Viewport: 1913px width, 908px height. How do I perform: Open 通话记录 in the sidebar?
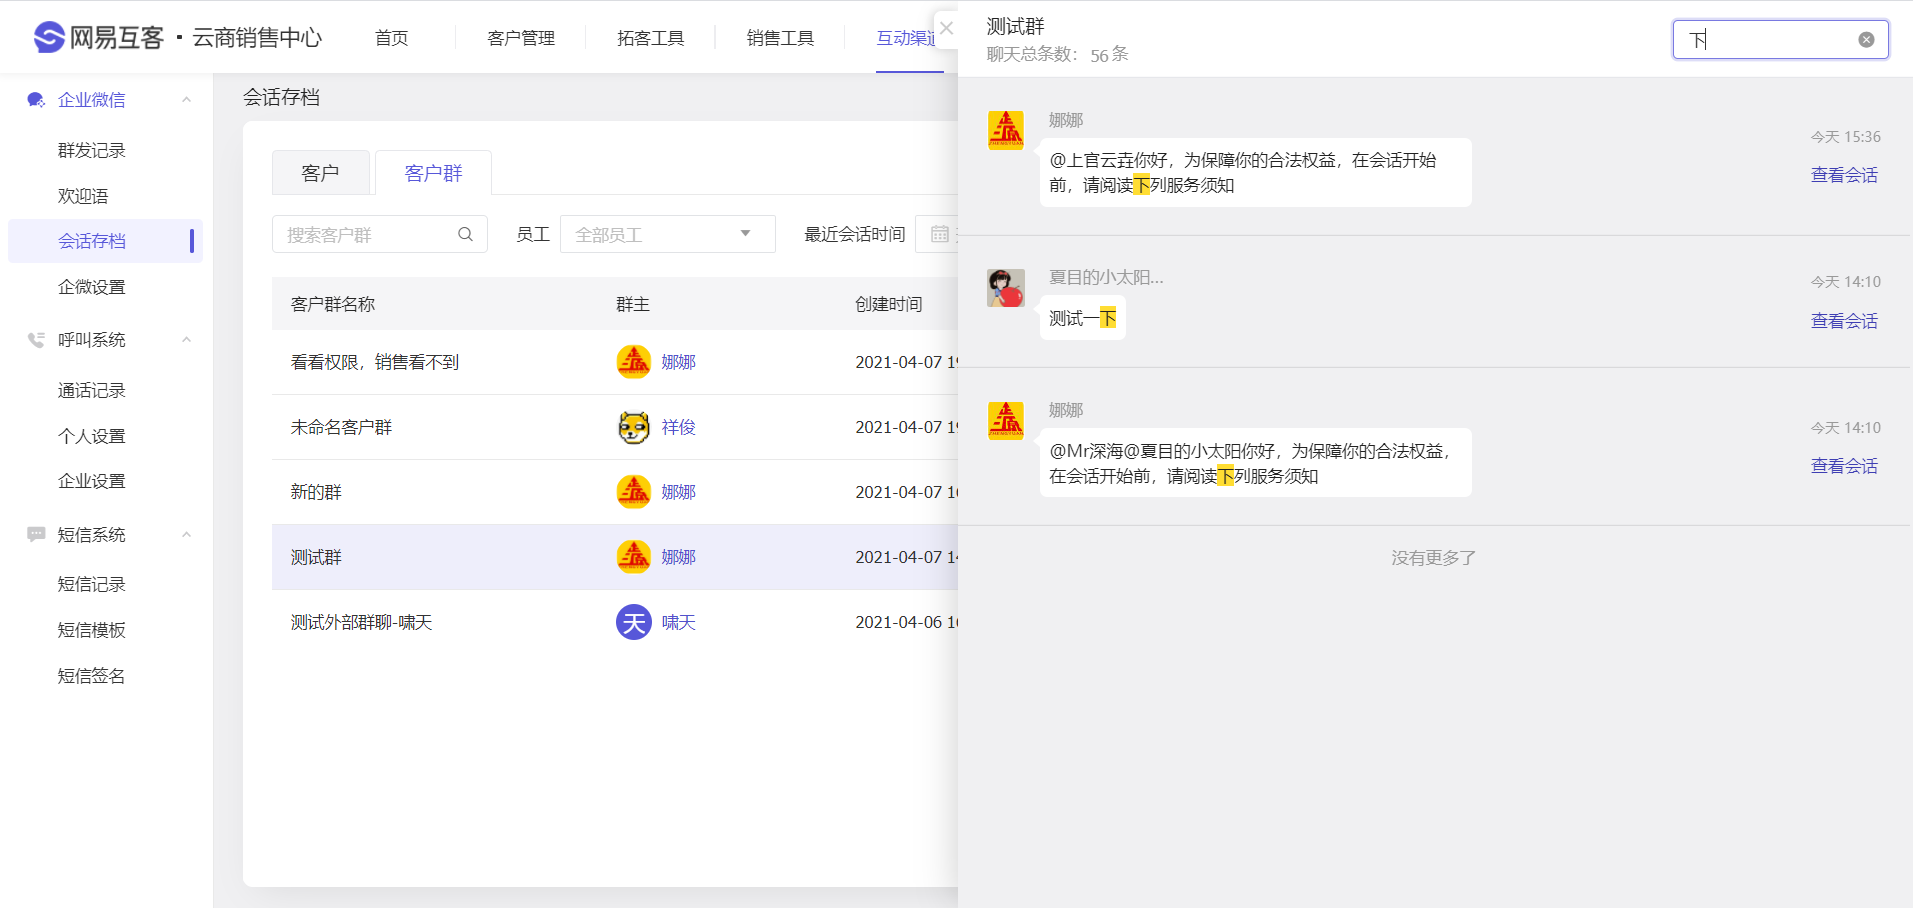coord(92,390)
